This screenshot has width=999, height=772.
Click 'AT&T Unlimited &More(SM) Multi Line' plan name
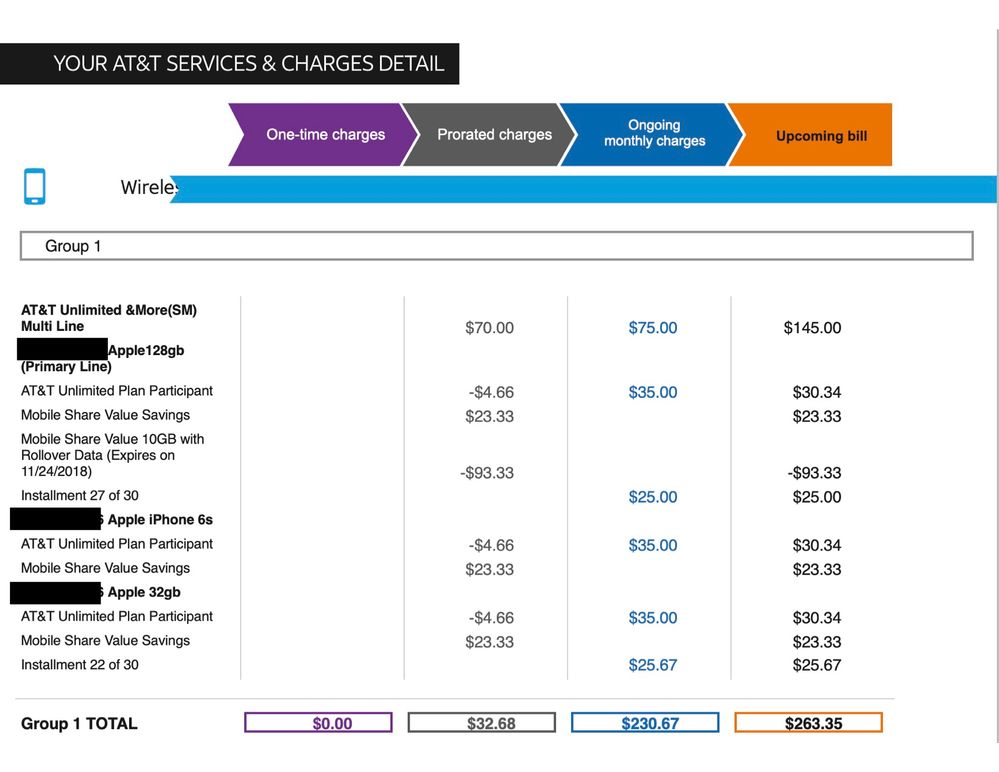coord(108,318)
